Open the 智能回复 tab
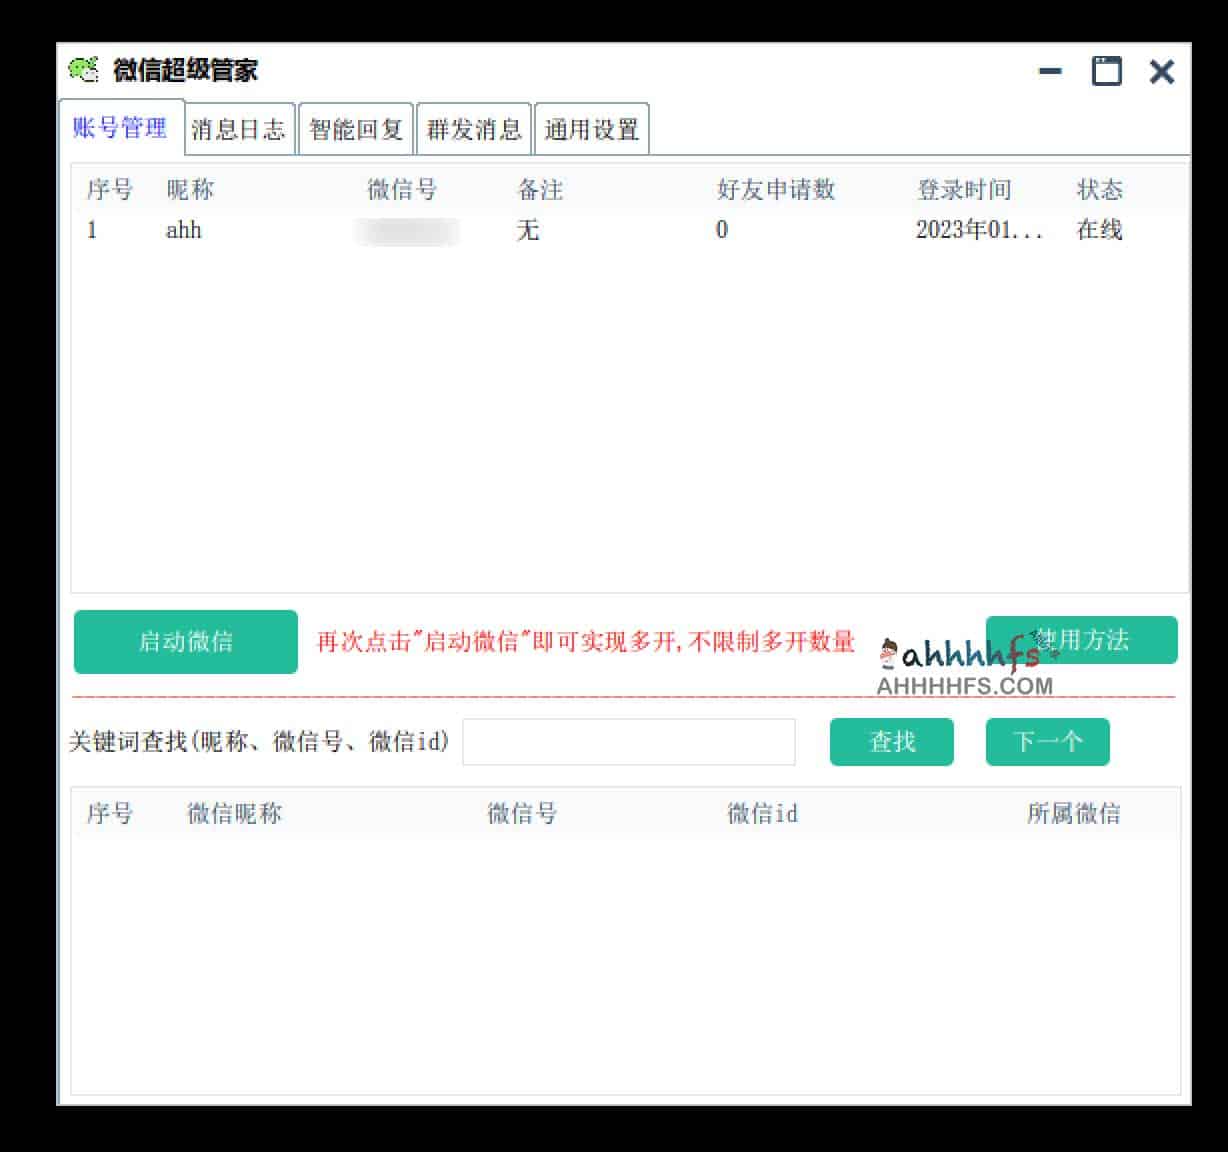This screenshot has height=1152, width=1228. [x=357, y=128]
